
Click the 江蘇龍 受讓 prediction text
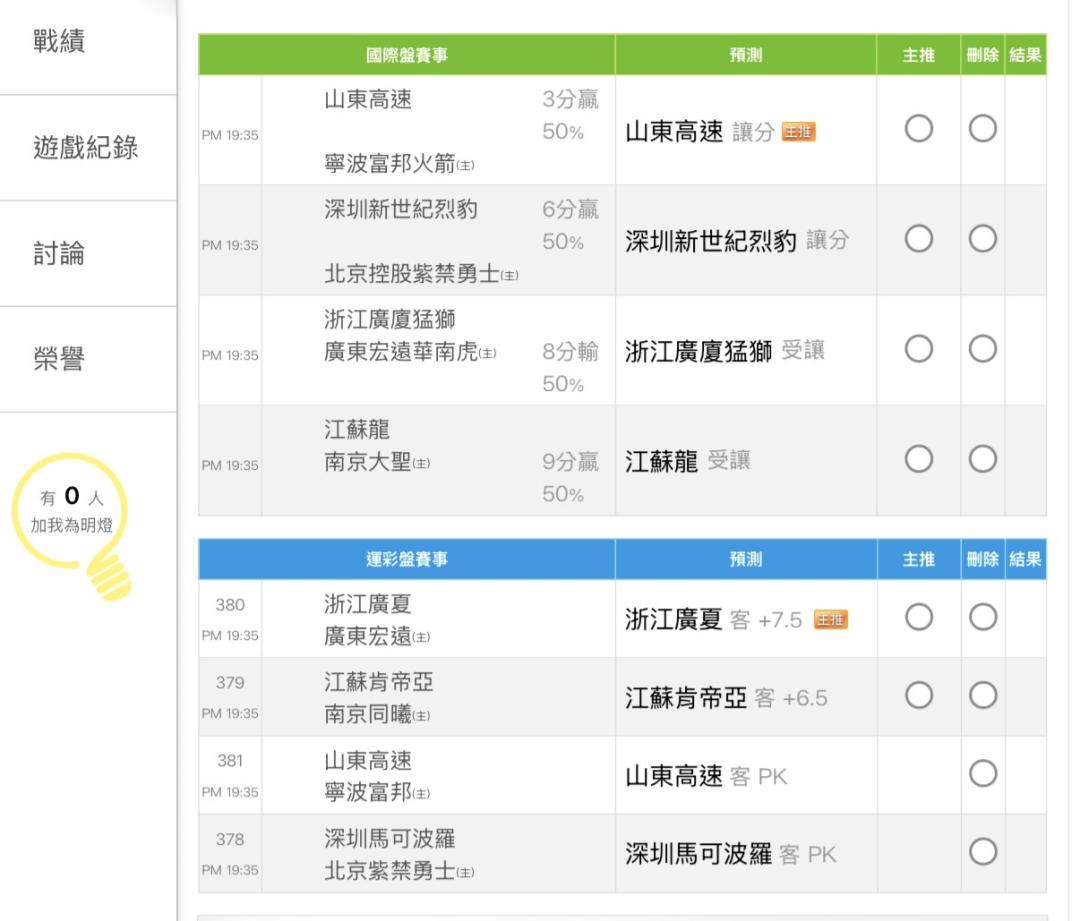point(687,460)
